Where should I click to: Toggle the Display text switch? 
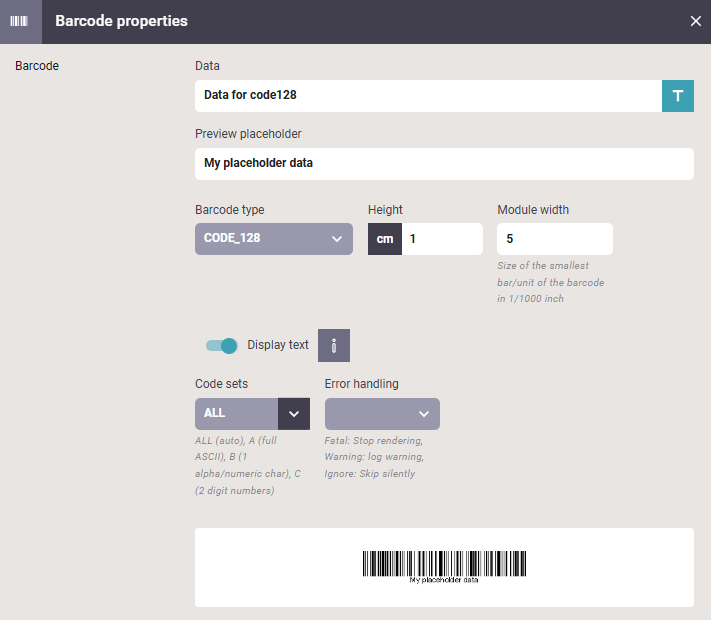pyautogui.click(x=221, y=346)
